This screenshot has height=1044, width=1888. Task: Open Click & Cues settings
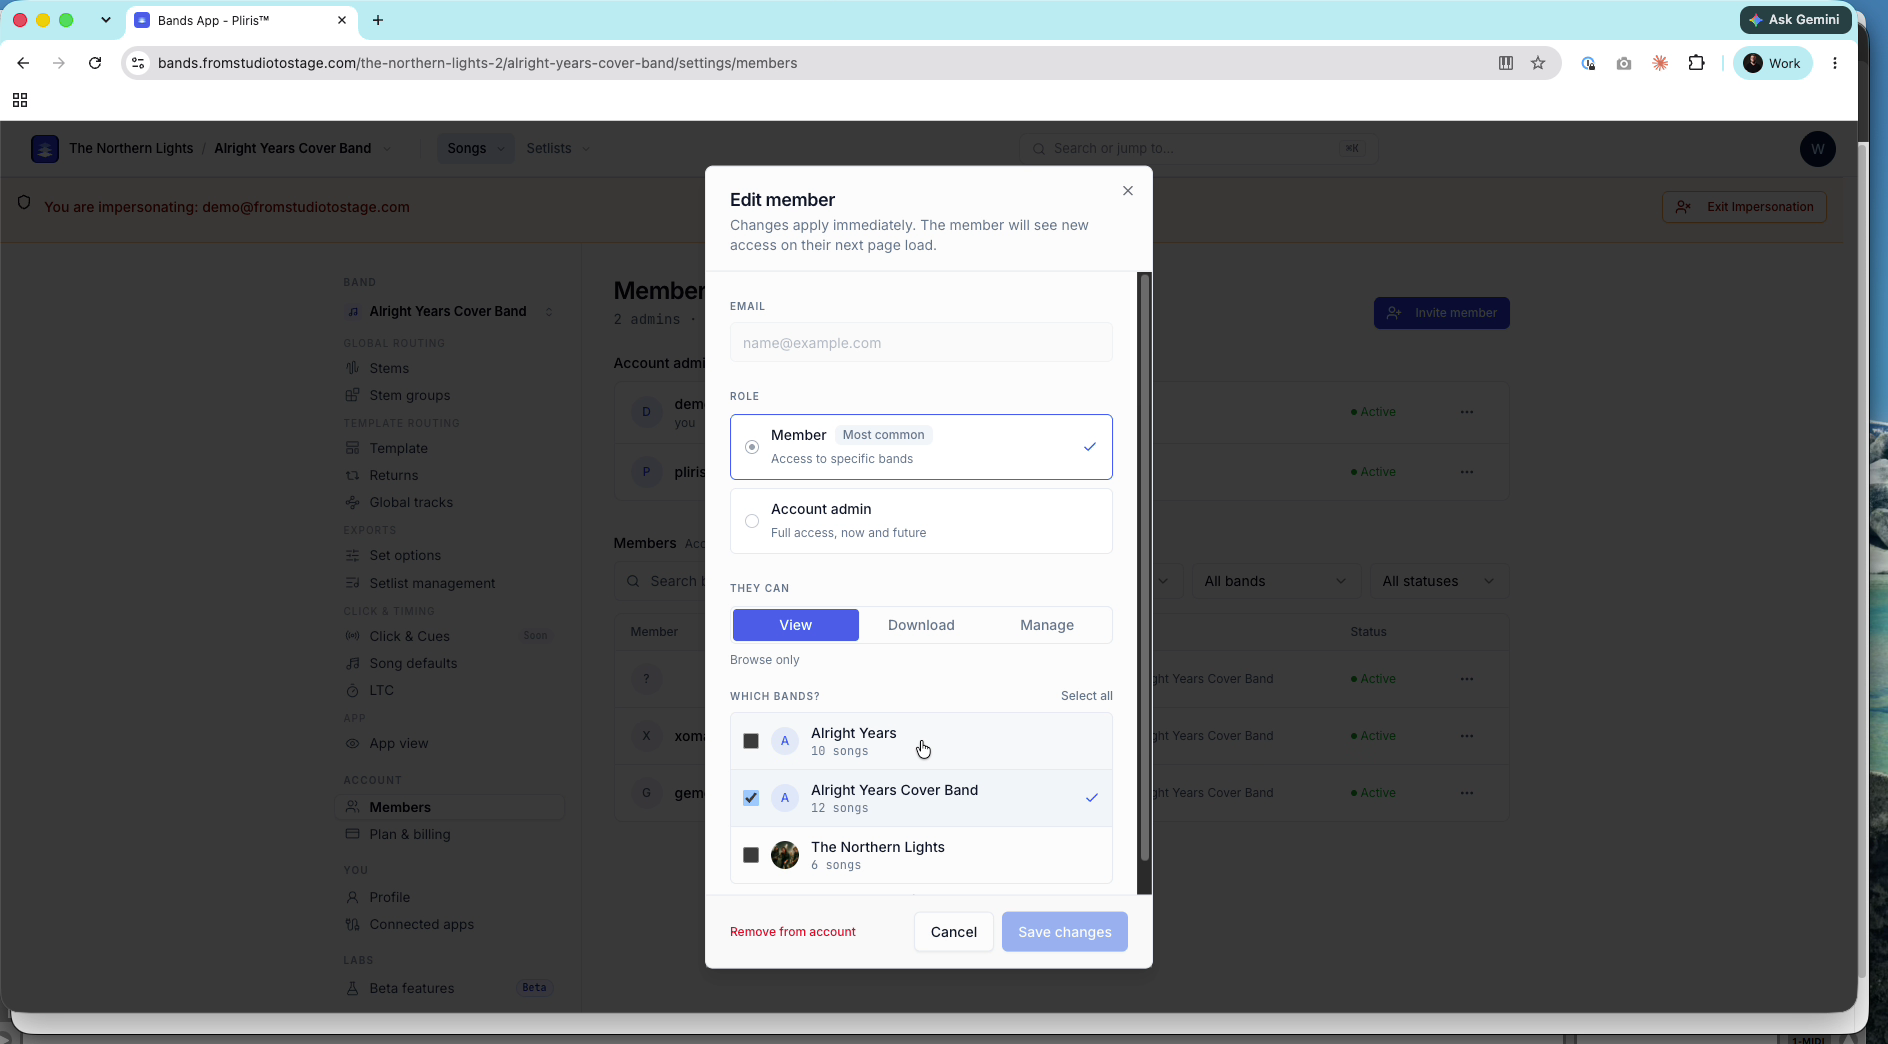pos(409,636)
